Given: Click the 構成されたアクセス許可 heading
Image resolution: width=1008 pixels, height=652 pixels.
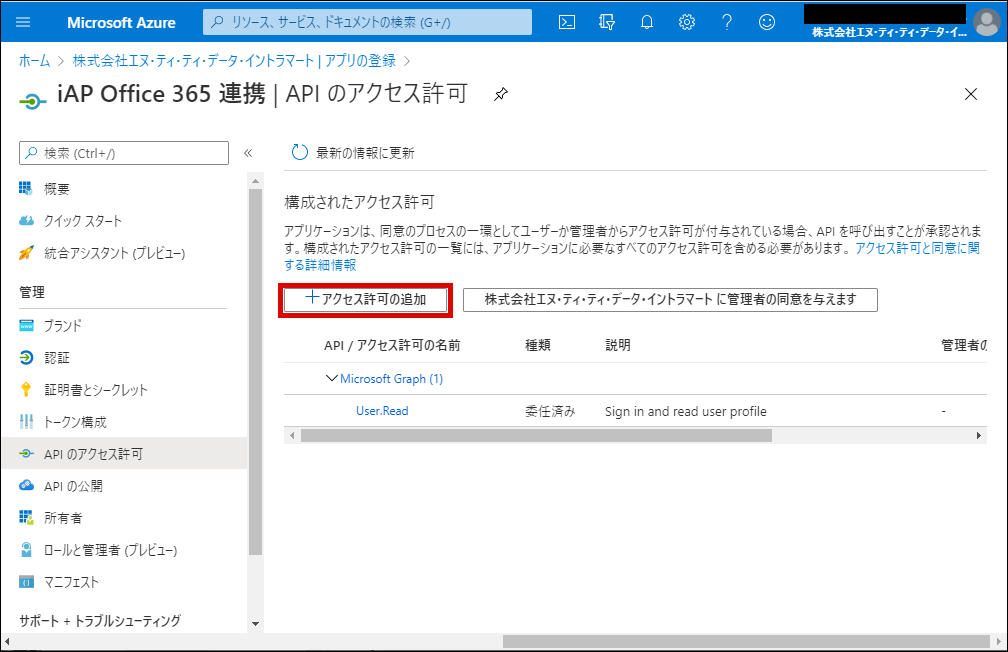Looking at the screenshot, I should click(x=359, y=203).
